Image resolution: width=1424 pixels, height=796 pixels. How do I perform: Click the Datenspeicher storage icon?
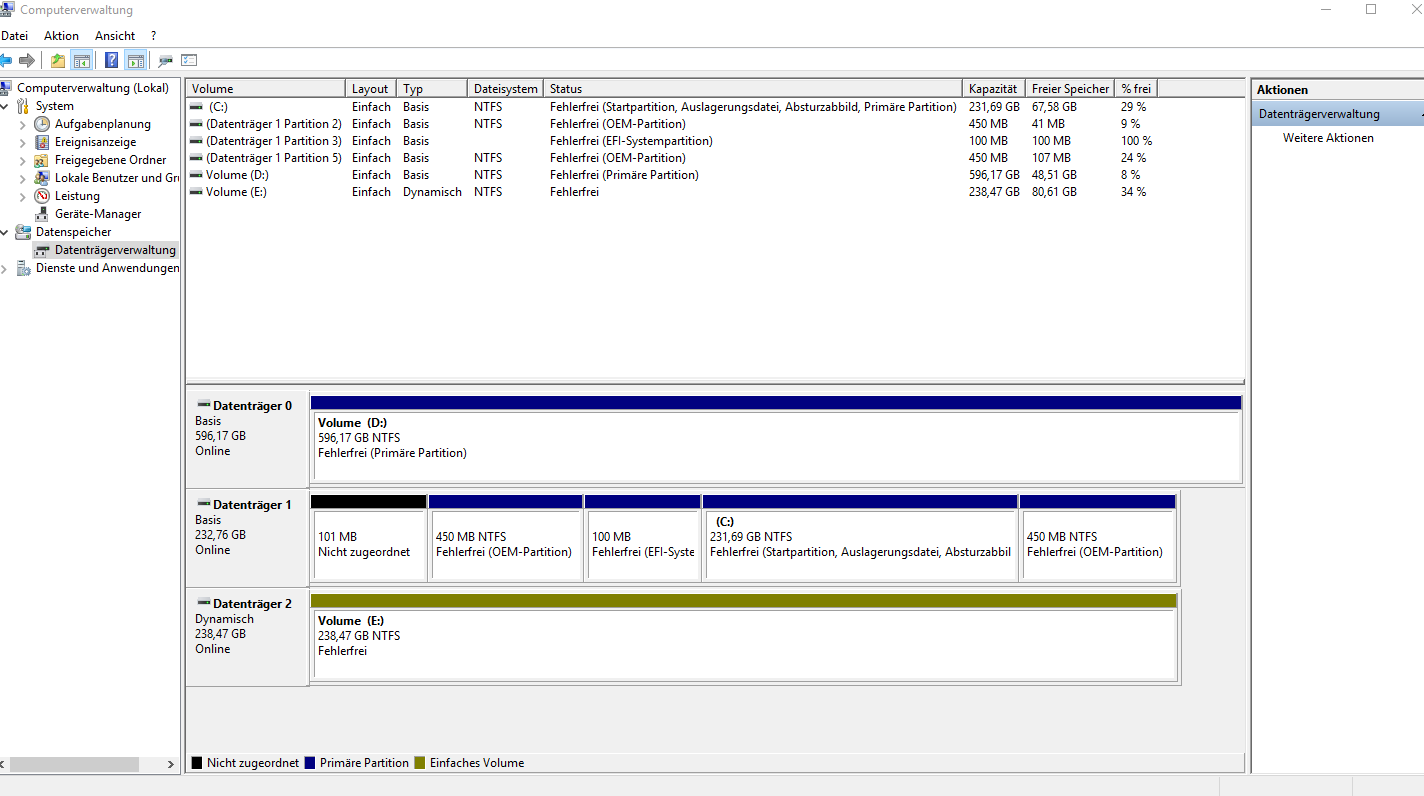(23, 232)
